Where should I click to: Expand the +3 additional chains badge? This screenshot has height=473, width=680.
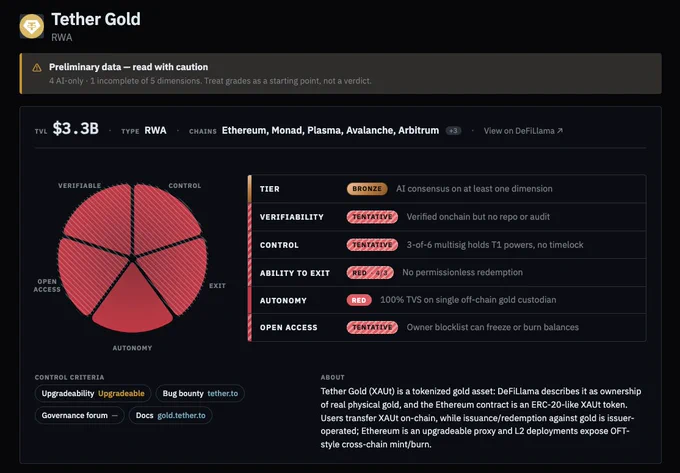pos(453,130)
